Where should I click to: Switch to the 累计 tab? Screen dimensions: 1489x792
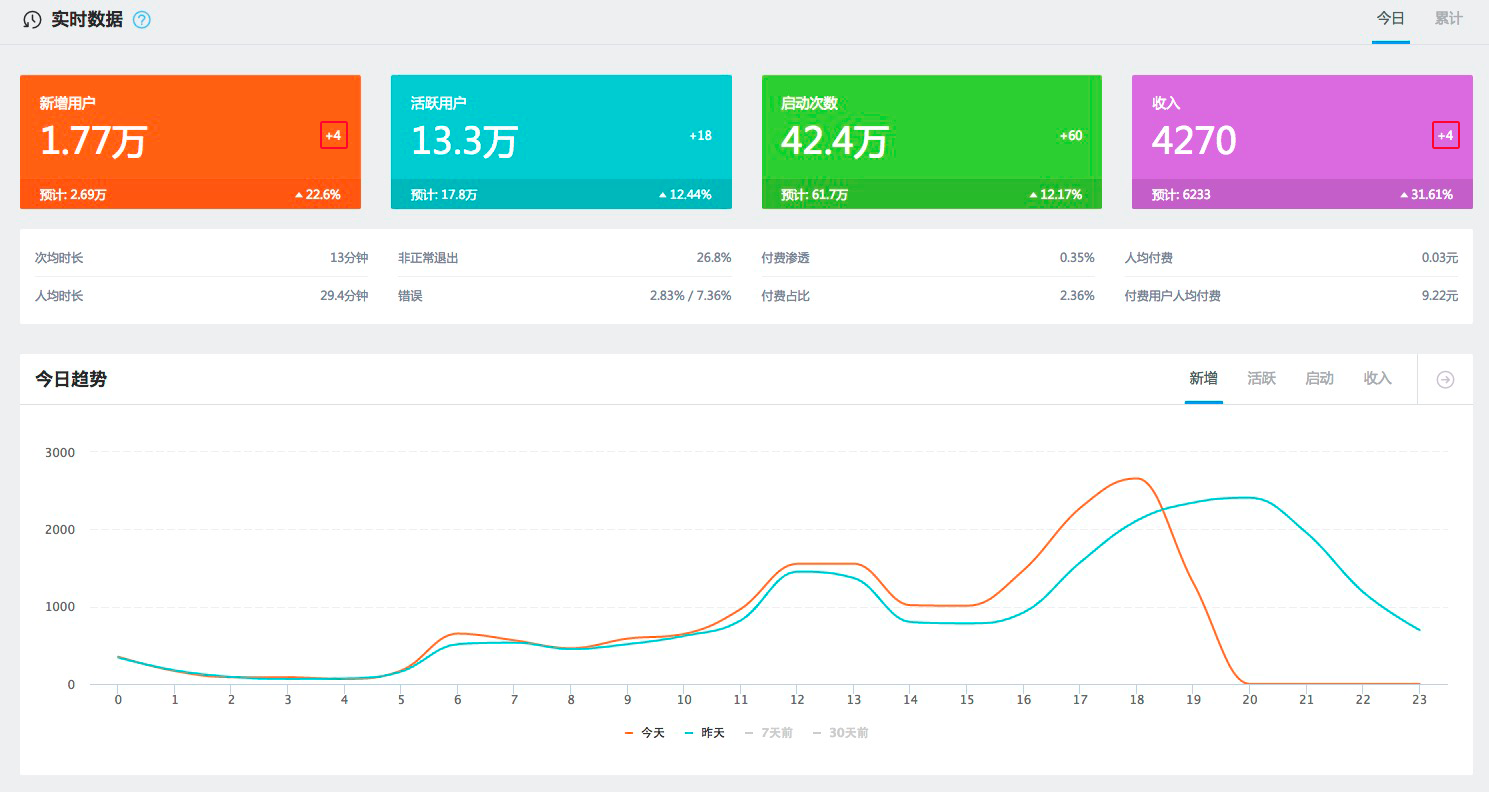pyautogui.click(x=1448, y=19)
